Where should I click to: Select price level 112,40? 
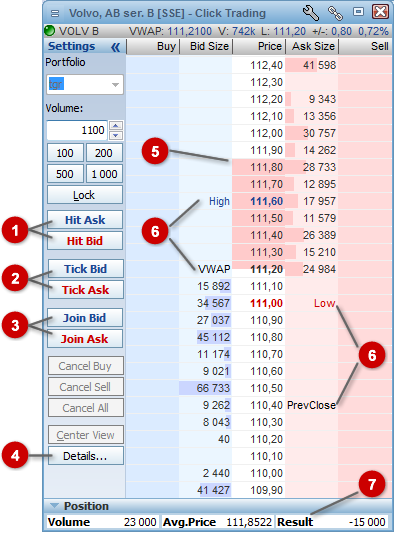[x=267, y=65]
